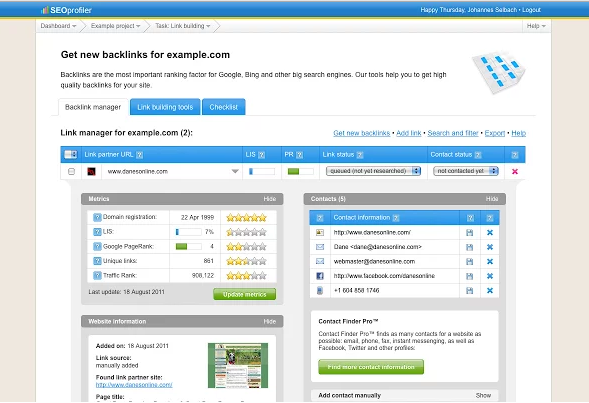The image size is (589, 403).
Task: Click the Update metrics button
Action: (x=245, y=294)
